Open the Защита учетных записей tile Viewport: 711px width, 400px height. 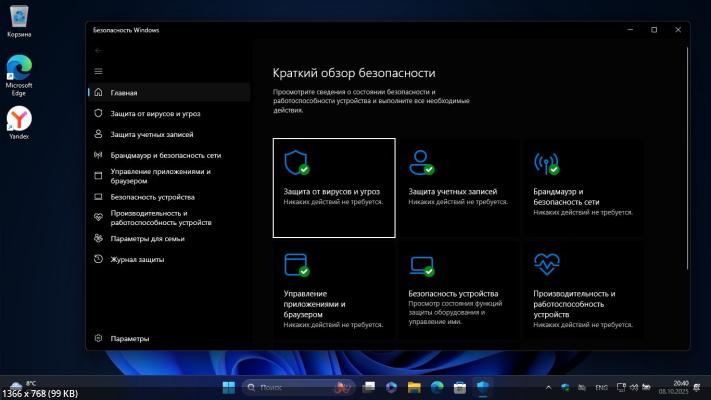[x=458, y=187]
